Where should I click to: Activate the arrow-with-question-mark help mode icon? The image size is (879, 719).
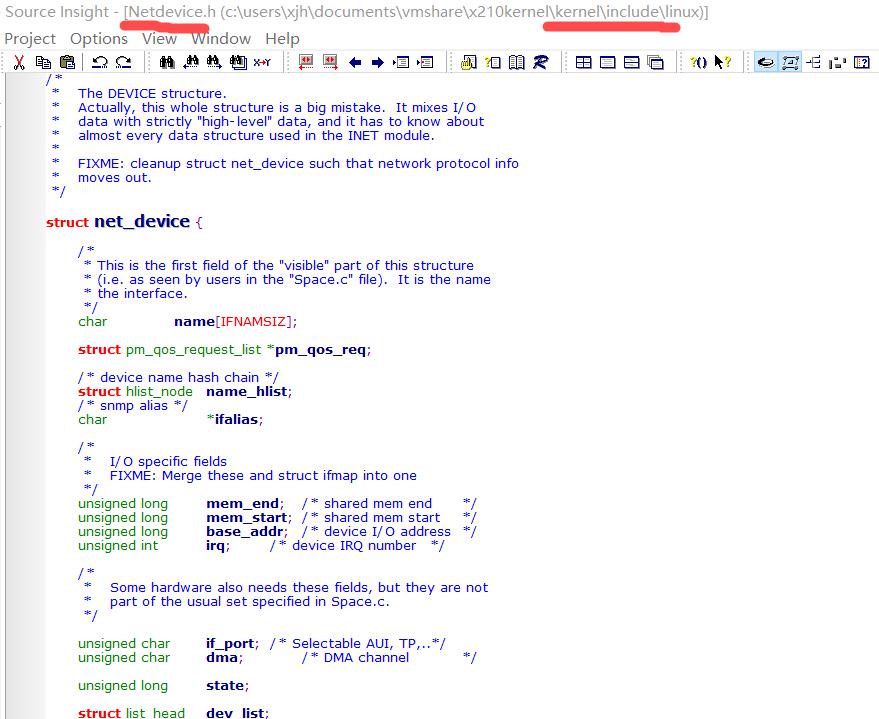point(723,62)
